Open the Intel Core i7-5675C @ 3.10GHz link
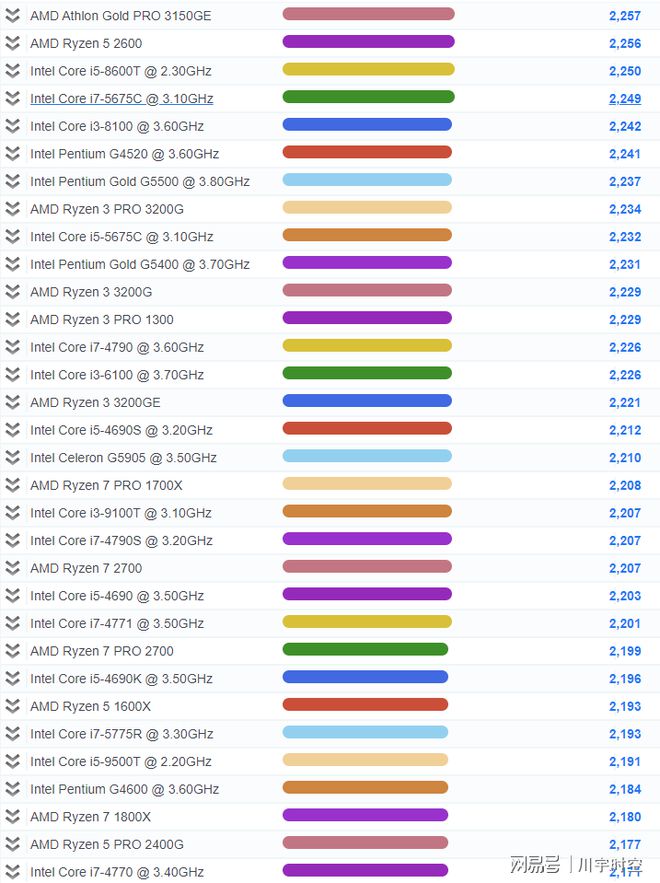Viewport: 660px width, 883px height. coord(121,99)
